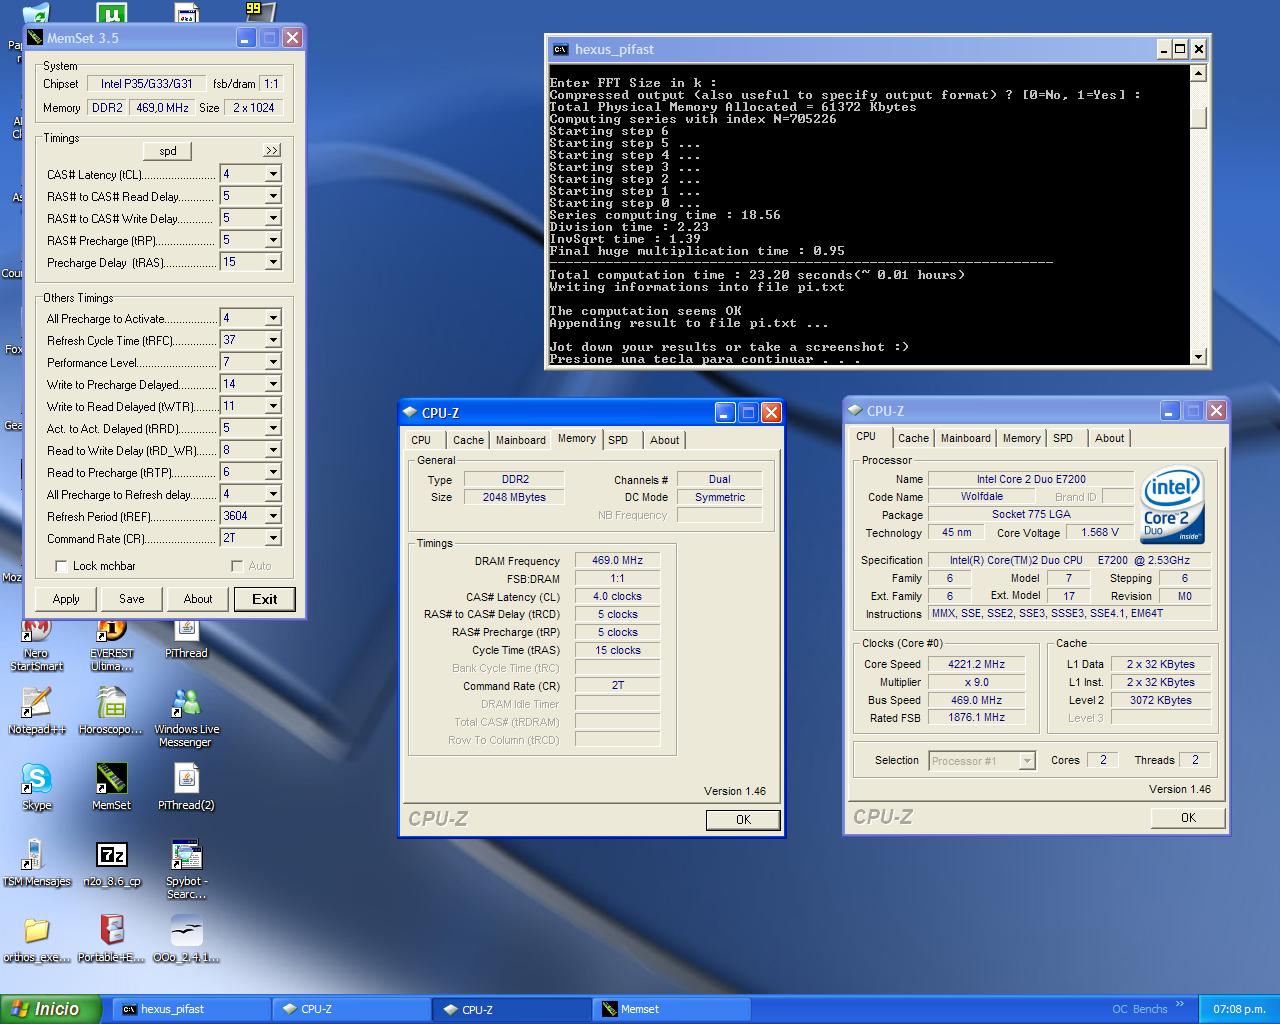1280x1024 pixels.
Task: Open Refresh Period (tREF) dropdown
Action: 272,516
